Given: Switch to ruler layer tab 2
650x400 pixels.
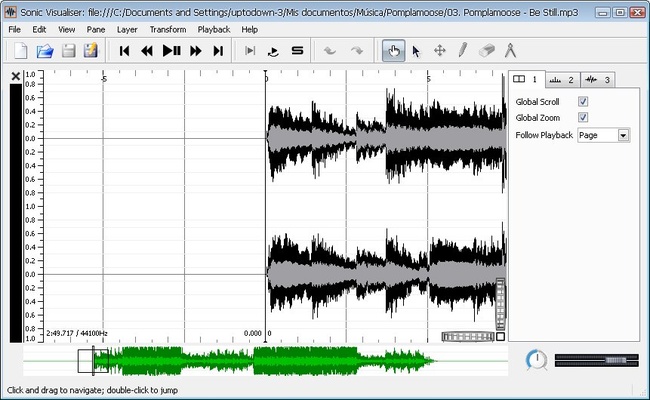Looking at the screenshot, I should click(563, 80).
